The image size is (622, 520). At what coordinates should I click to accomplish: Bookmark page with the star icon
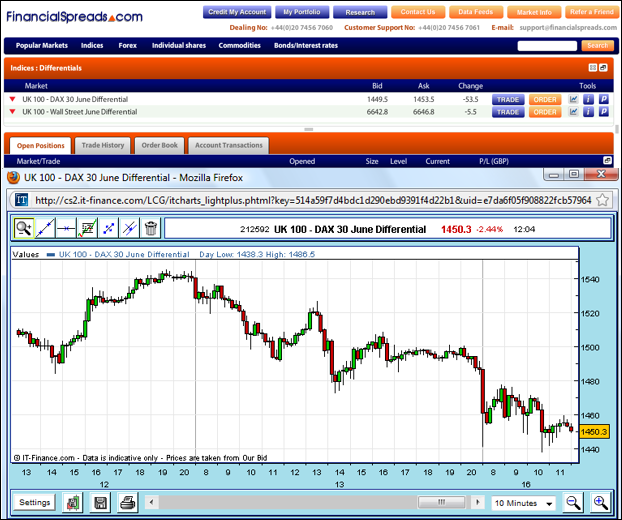coord(603,200)
